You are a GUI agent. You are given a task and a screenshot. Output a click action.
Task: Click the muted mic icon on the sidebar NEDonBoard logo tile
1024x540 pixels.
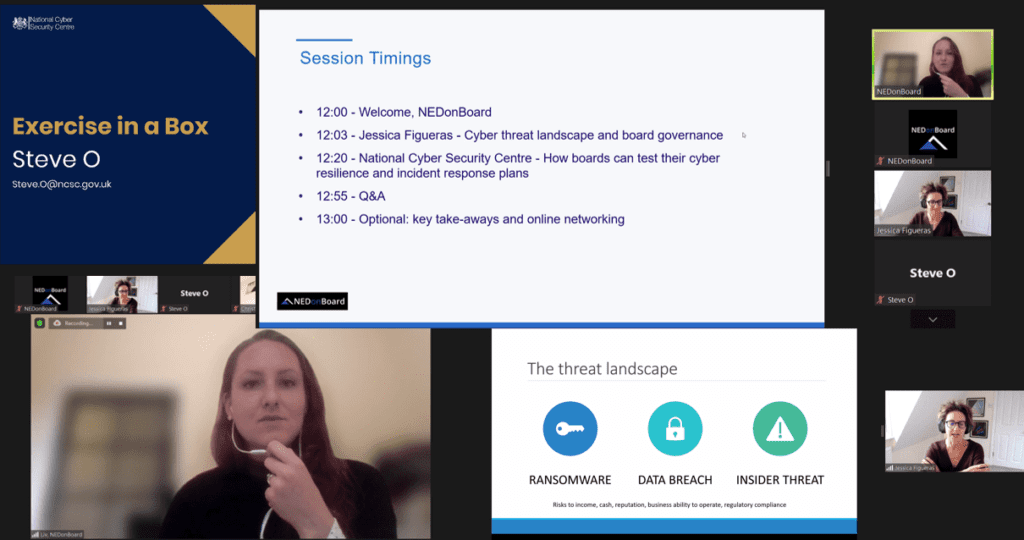tap(880, 161)
